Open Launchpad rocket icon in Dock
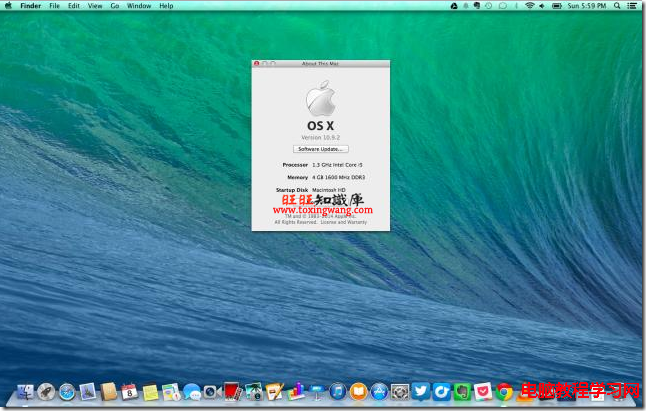The width and height of the screenshot is (646, 411). (x=46, y=392)
